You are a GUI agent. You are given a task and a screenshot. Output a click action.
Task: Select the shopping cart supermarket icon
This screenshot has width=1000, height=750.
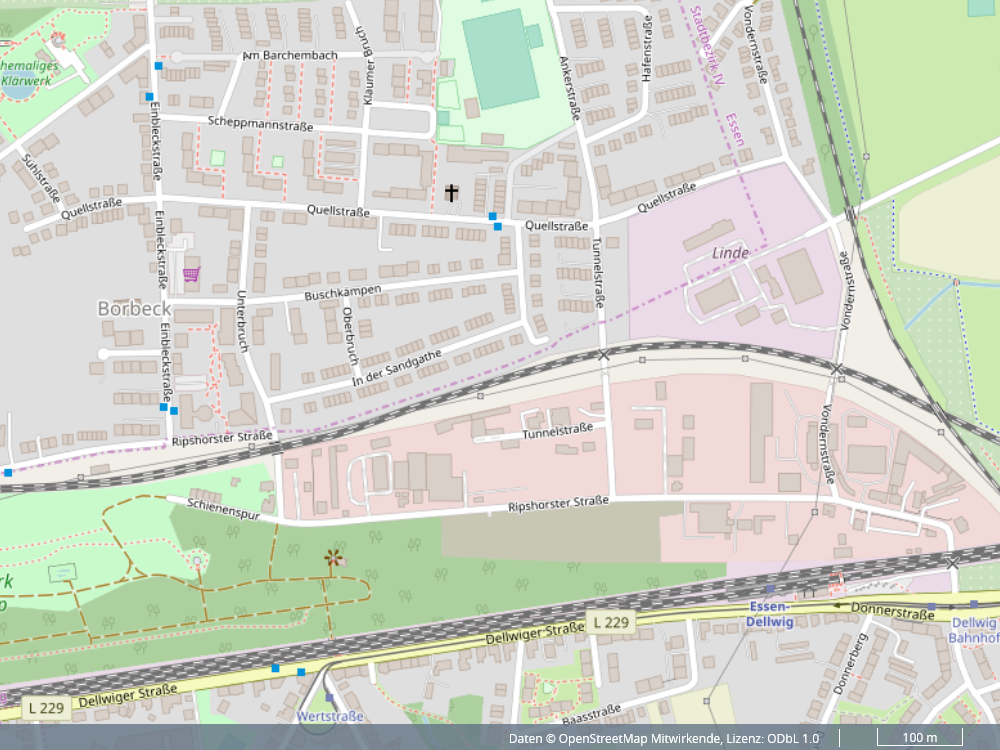pos(190,274)
